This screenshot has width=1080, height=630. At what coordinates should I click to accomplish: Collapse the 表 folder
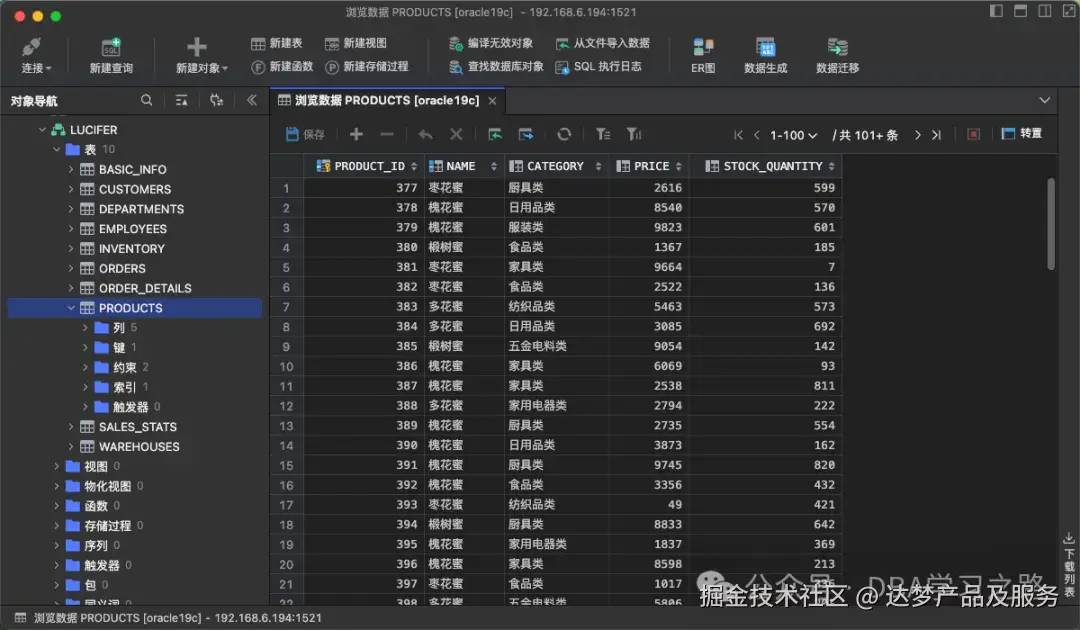pyautogui.click(x=56, y=149)
